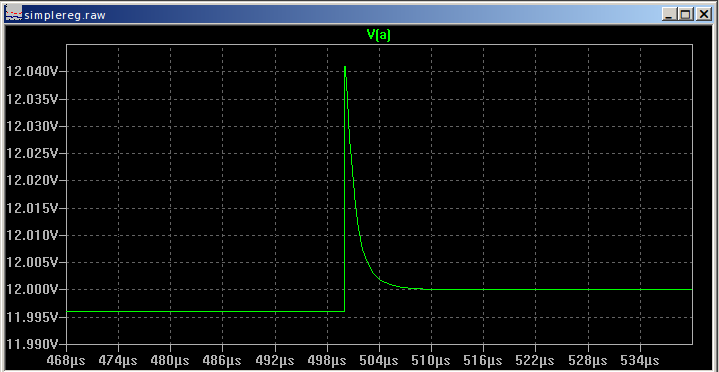Image resolution: width=719 pixels, height=372 pixels.
Task: Click the 12.040V axis label
Action: click(x=31, y=72)
